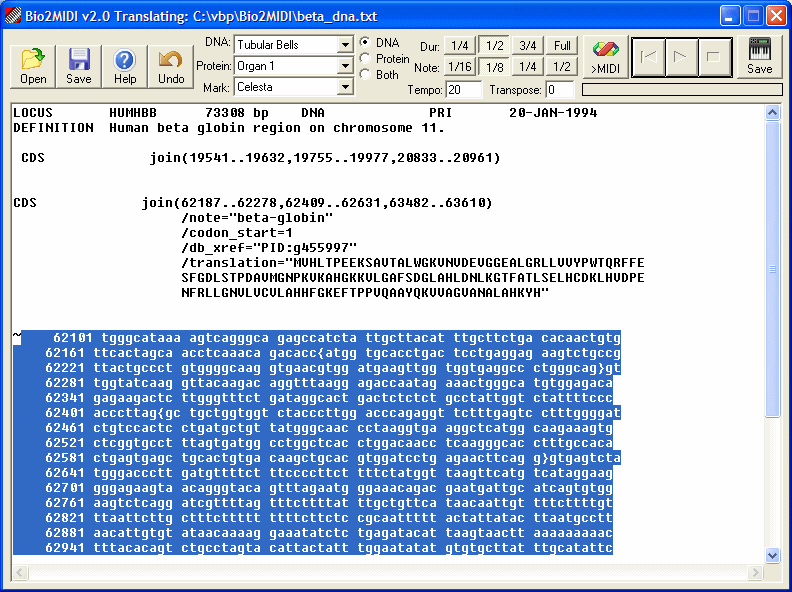Click the vertical scrollbar down arrow
Screen dimensions: 792x592
[772, 555]
